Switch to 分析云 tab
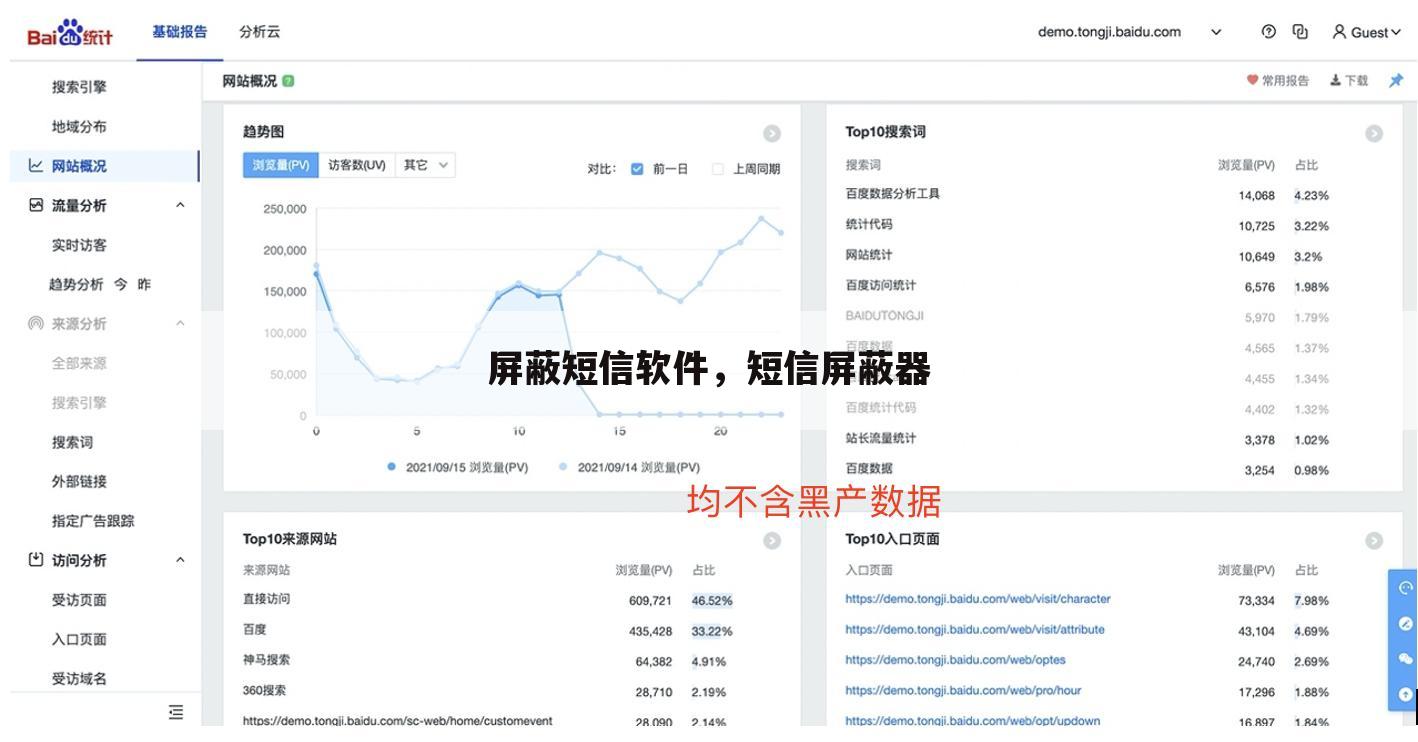This screenshot has height=742, width=1418. [x=260, y=32]
